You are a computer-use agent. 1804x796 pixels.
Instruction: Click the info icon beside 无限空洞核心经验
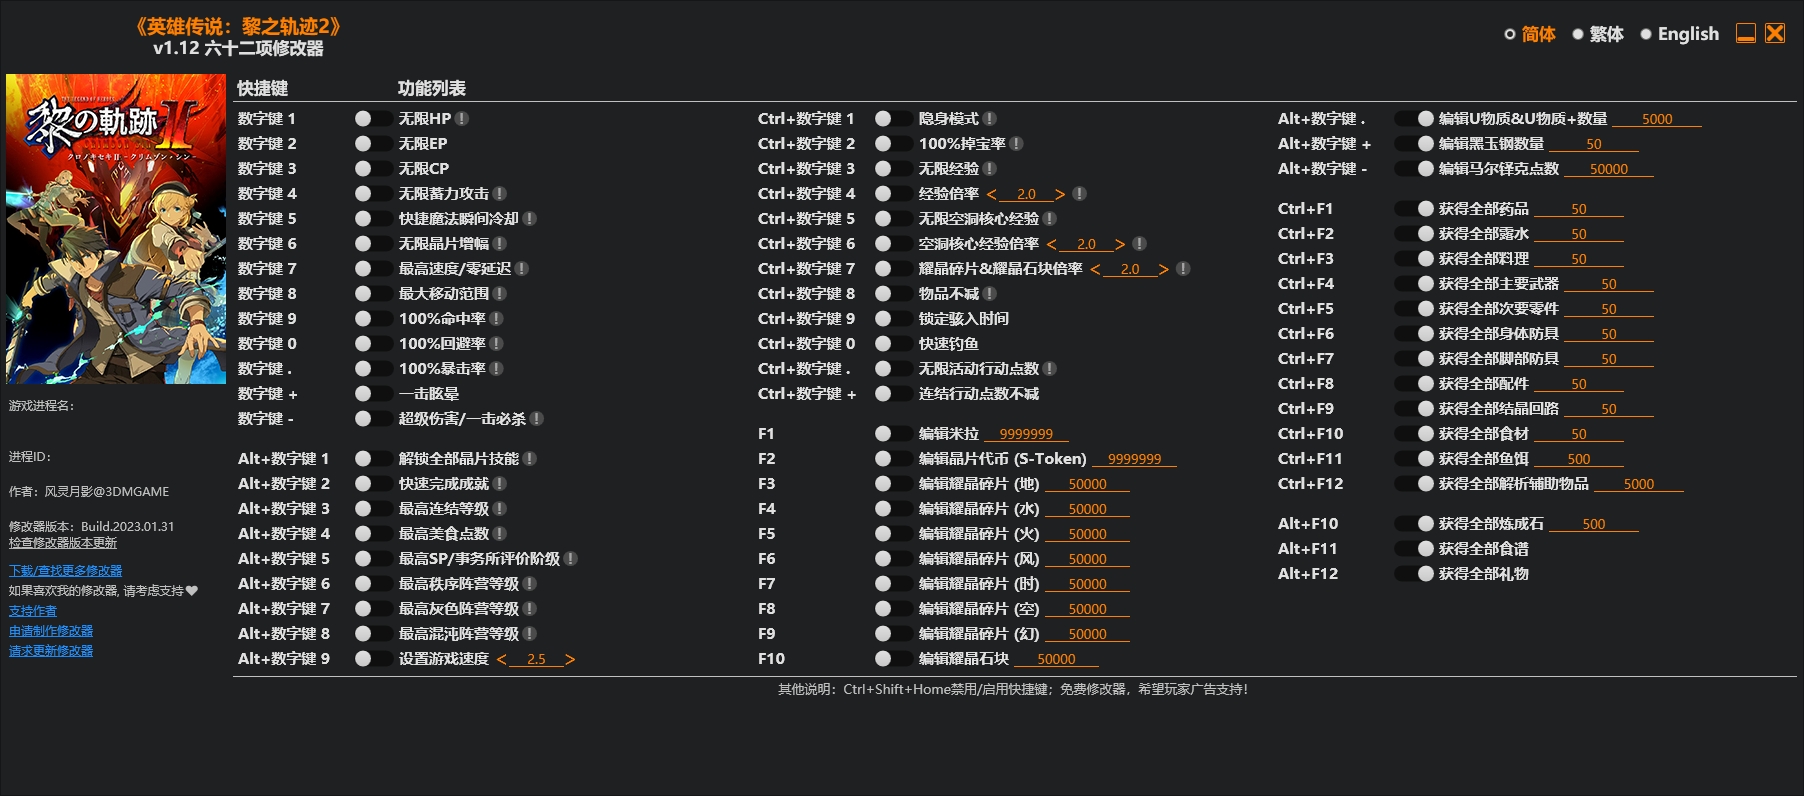(1049, 218)
